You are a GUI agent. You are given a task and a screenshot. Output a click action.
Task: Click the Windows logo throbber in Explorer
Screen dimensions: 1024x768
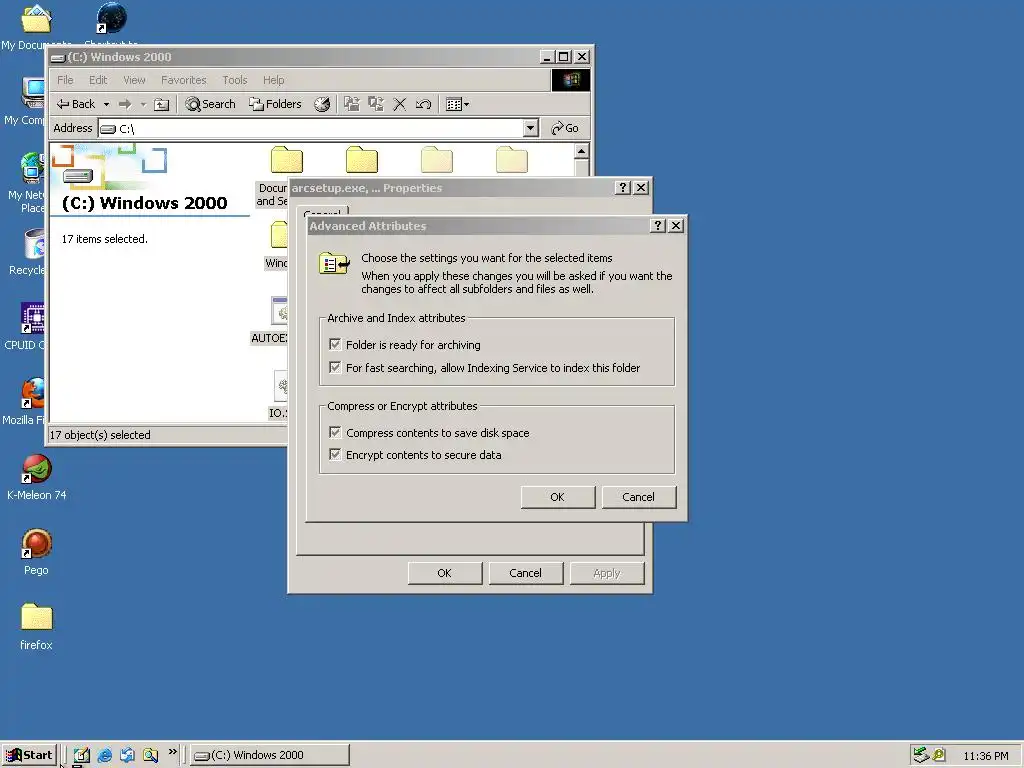click(x=571, y=80)
